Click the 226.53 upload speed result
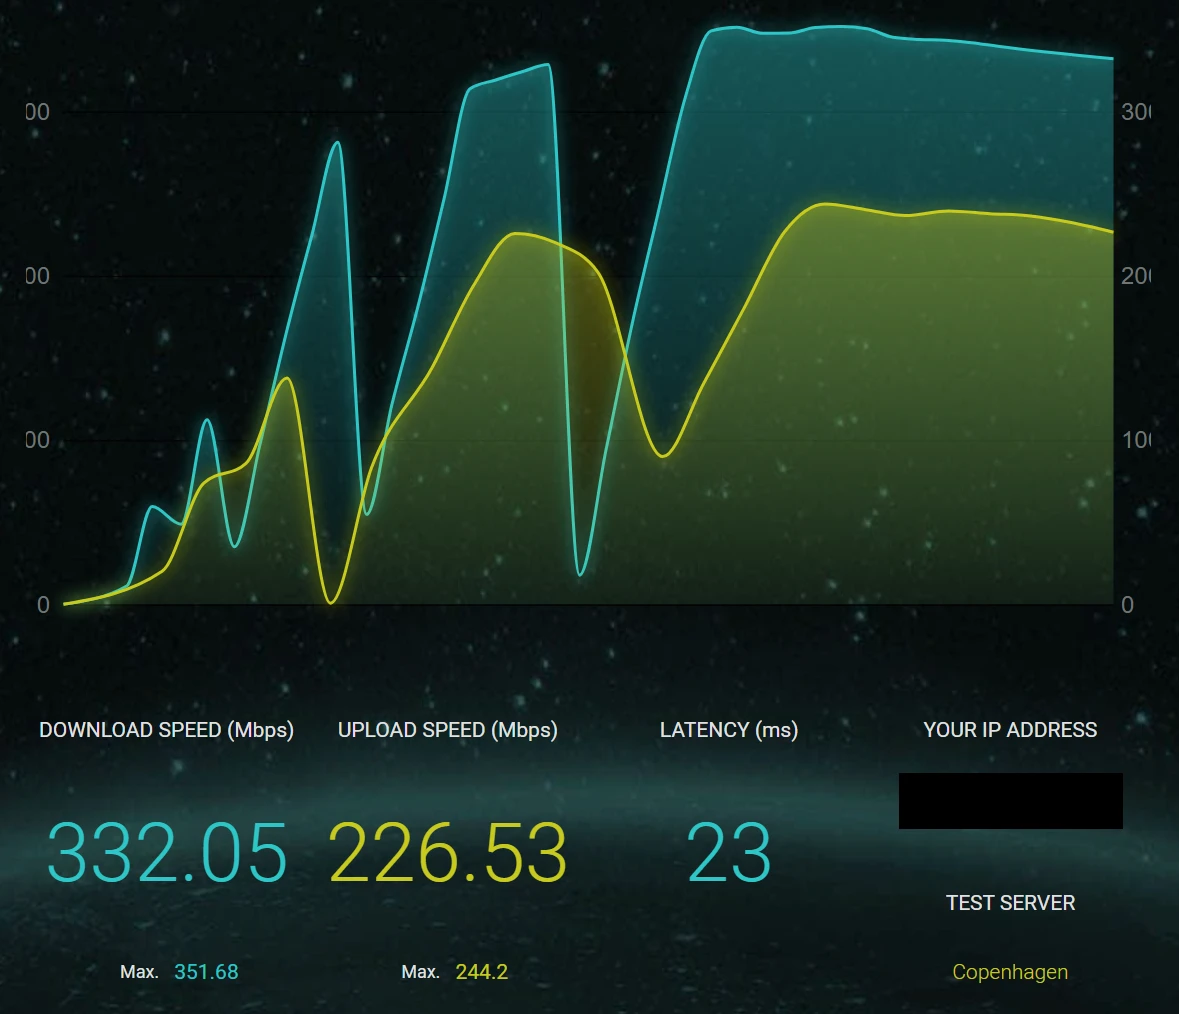1179x1014 pixels. click(x=448, y=853)
